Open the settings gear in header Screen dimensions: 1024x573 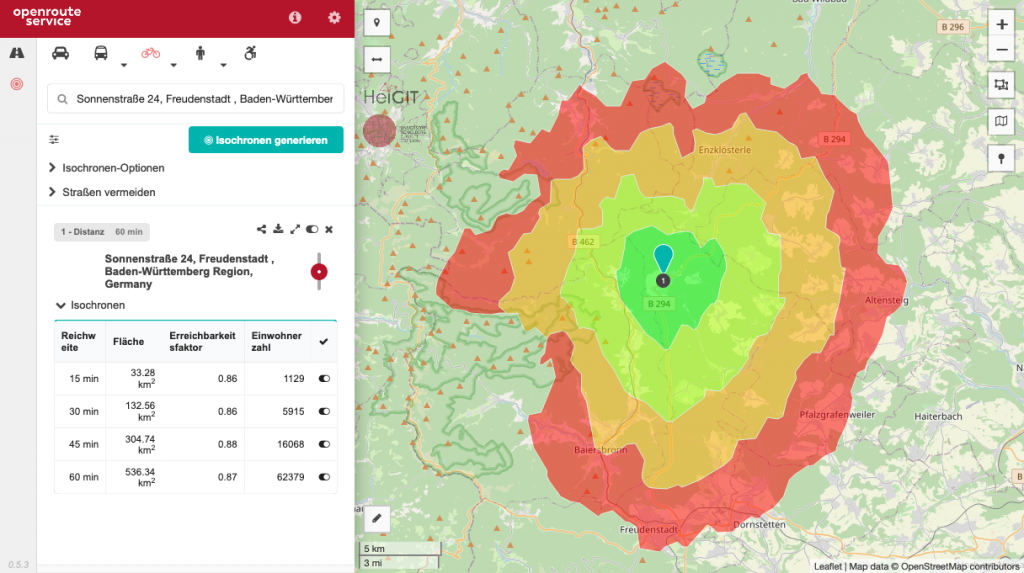click(334, 17)
